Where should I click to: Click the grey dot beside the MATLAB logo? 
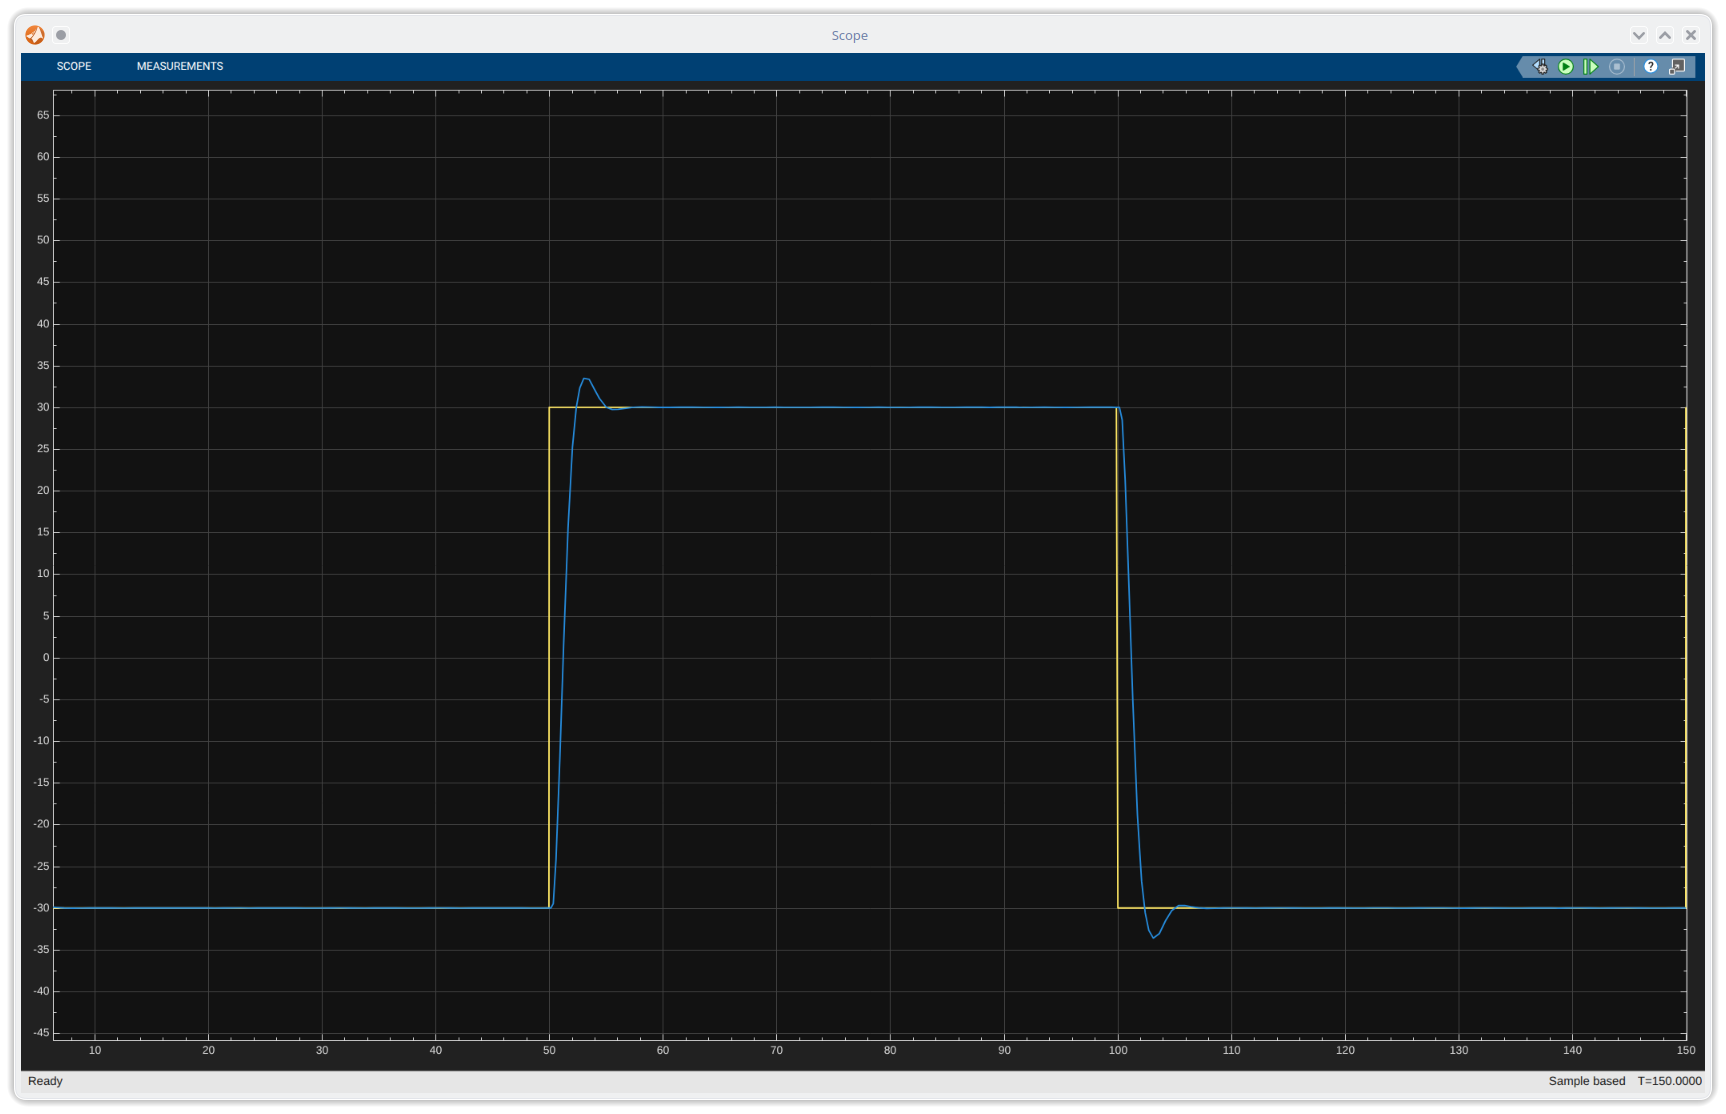61,35
